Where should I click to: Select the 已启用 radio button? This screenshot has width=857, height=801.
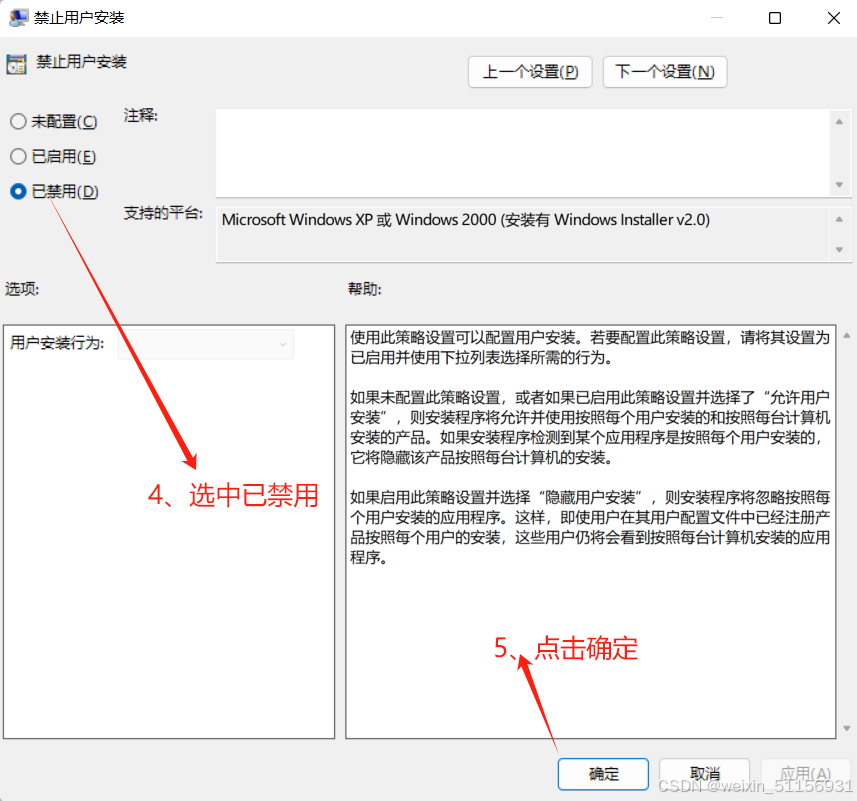pyautogui.click(x=18, y=156)
